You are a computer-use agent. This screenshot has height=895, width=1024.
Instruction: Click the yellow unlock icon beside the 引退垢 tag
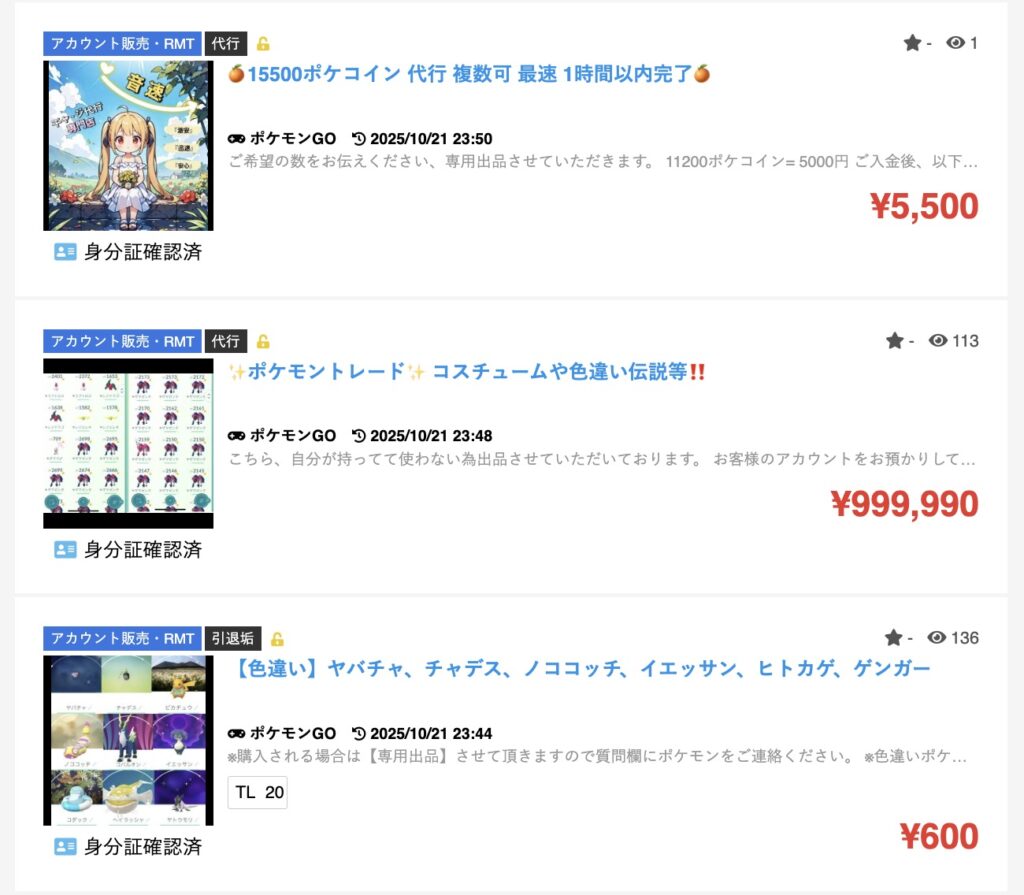pos(277,639)
